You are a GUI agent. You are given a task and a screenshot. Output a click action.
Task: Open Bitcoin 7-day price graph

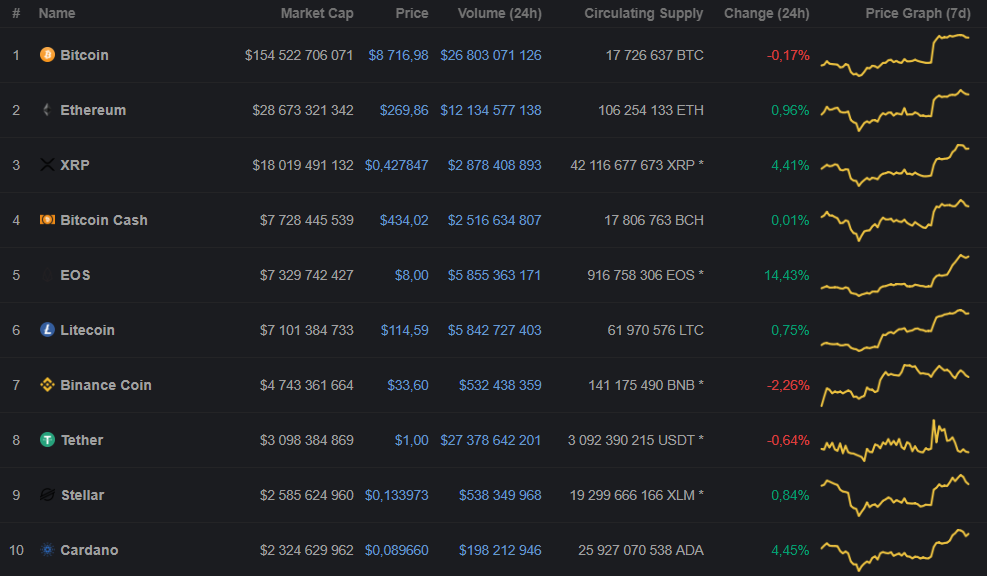coord(895,55)
